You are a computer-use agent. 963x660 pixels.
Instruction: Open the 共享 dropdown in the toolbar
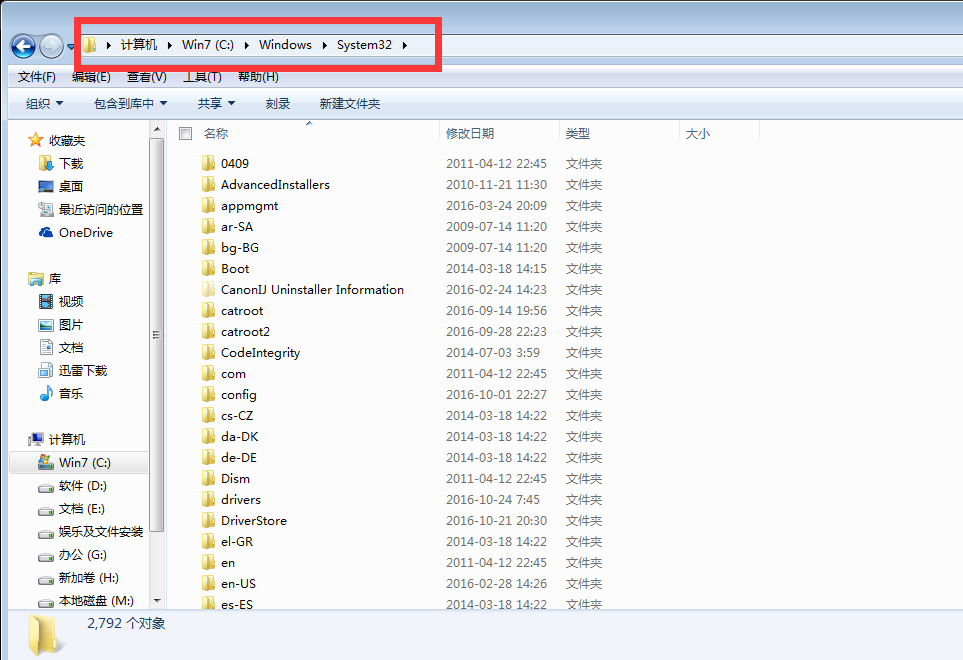click(x=216, y=104)
